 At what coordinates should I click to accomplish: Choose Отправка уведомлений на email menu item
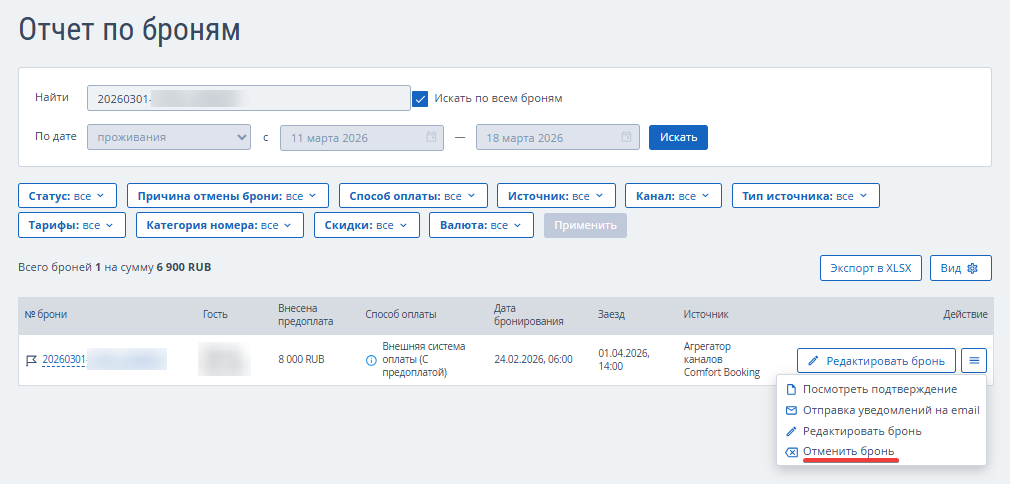pos(890,410)
